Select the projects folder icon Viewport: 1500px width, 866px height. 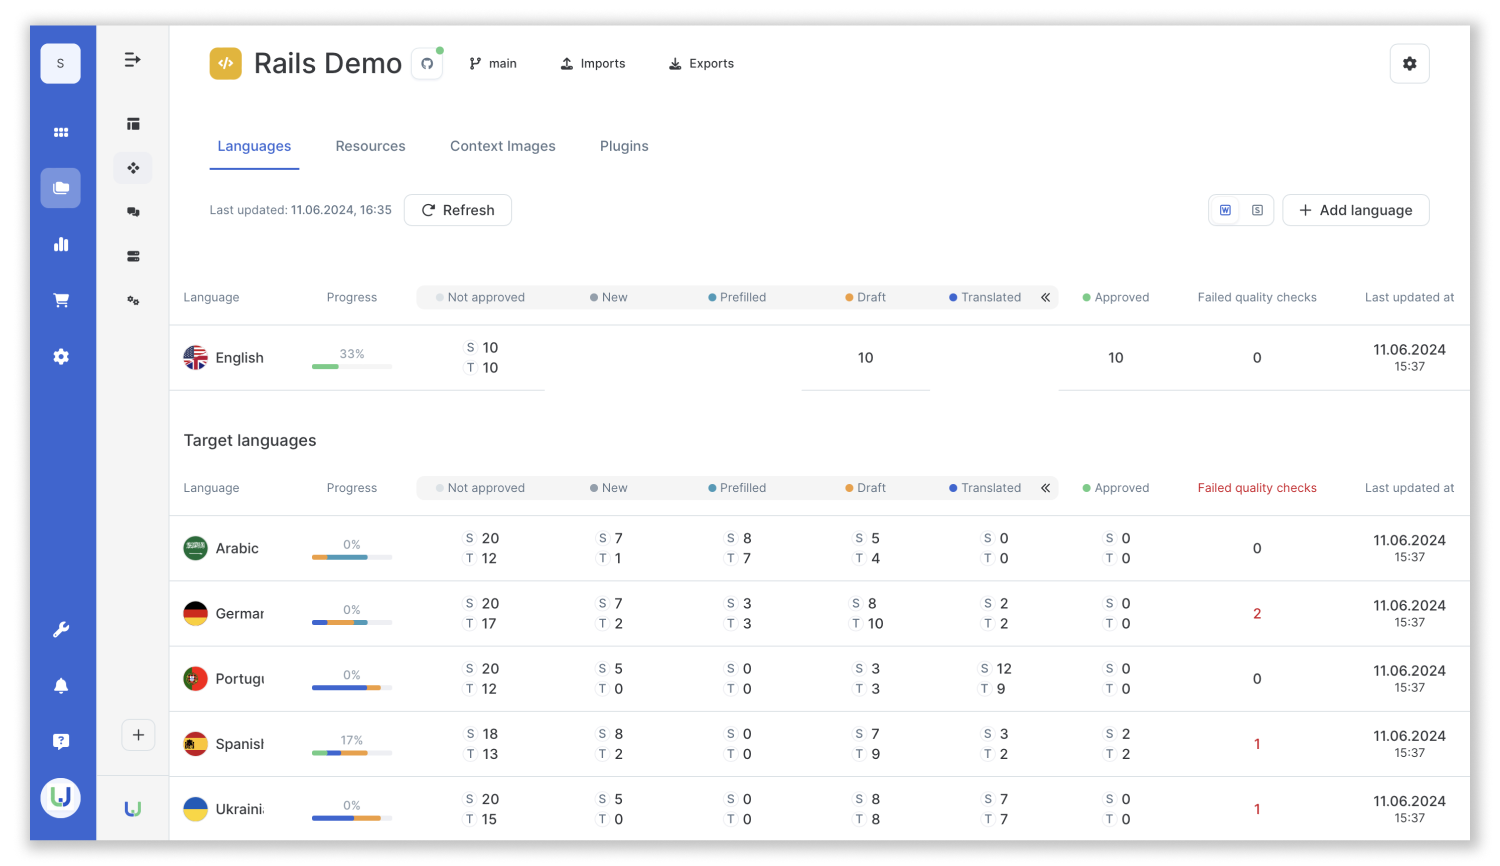(x=61, y=188)
